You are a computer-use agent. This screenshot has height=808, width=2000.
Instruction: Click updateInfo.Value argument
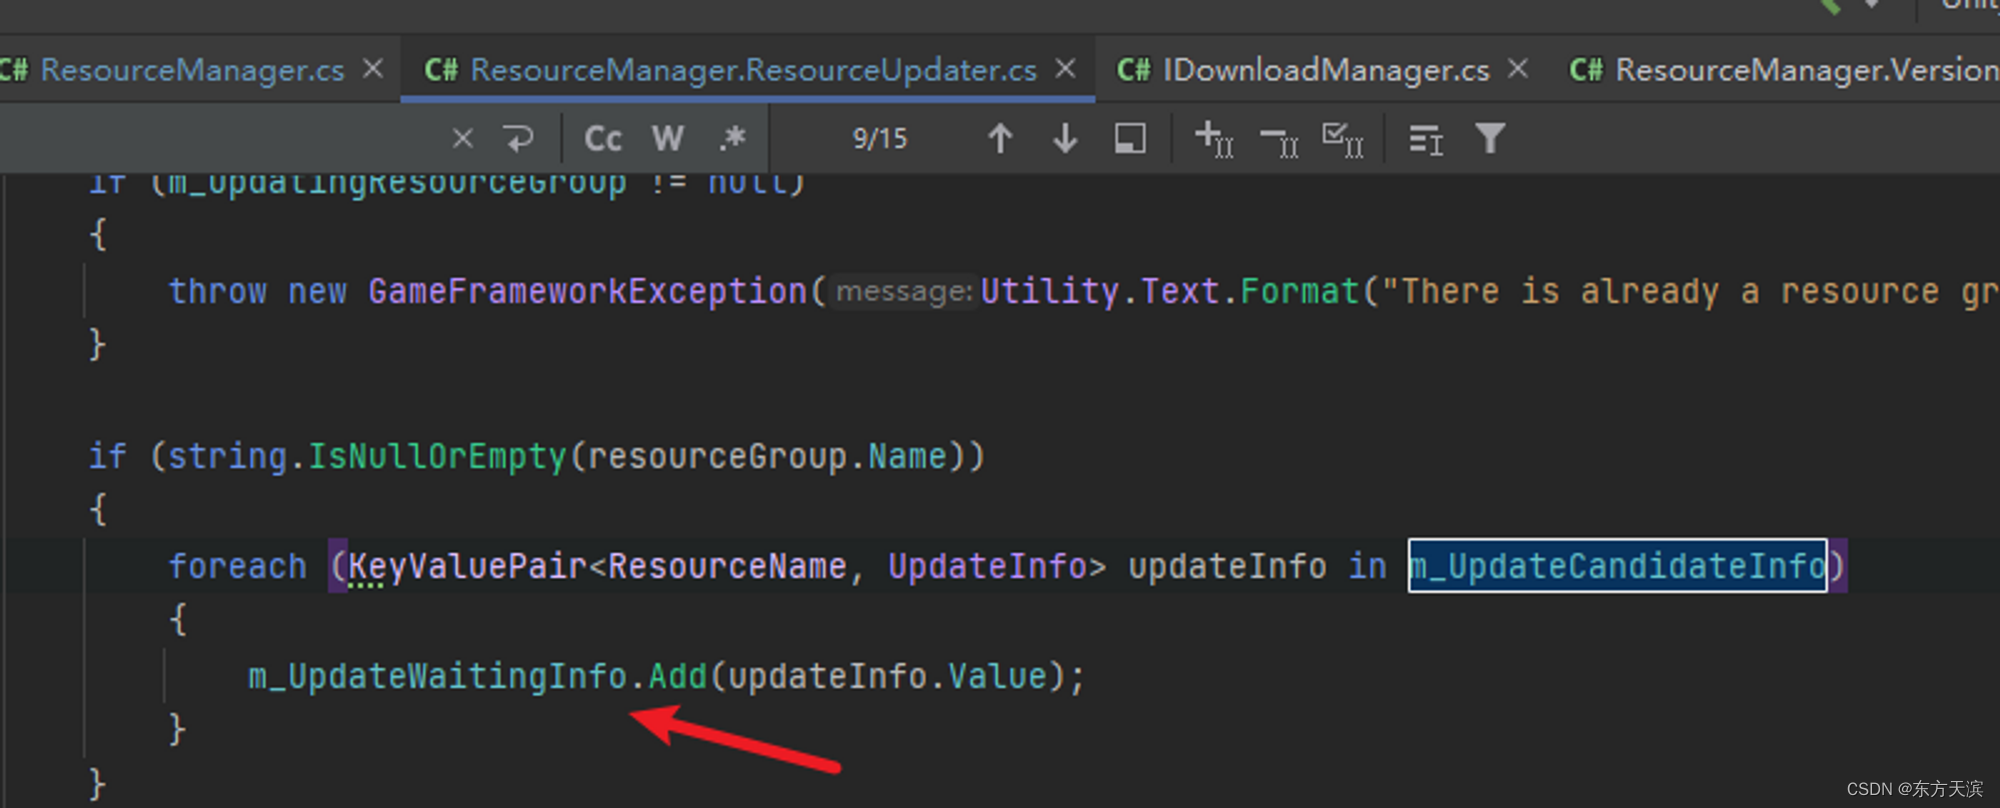(888, 676)
